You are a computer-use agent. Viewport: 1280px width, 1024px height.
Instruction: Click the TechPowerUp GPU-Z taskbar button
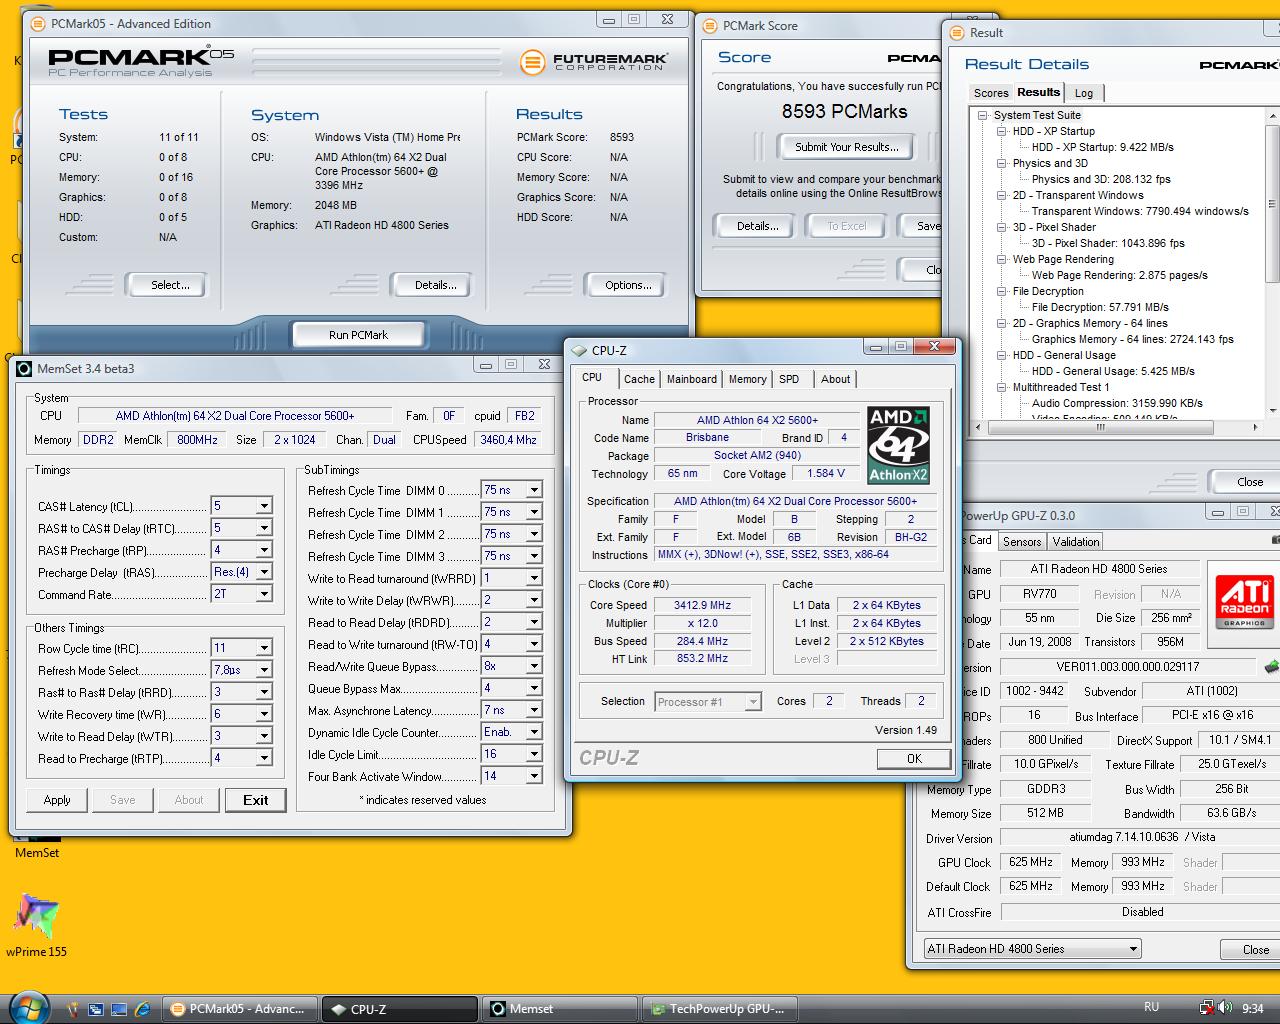719,1008
